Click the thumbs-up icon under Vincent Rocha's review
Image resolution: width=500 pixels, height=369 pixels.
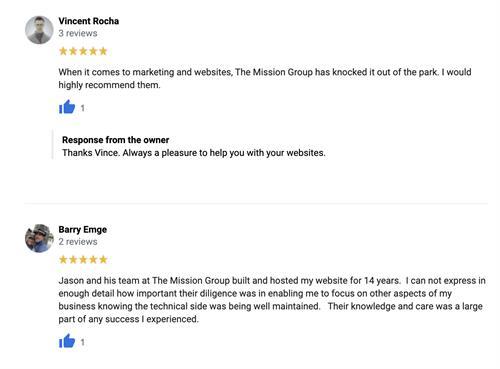(67, 107)
